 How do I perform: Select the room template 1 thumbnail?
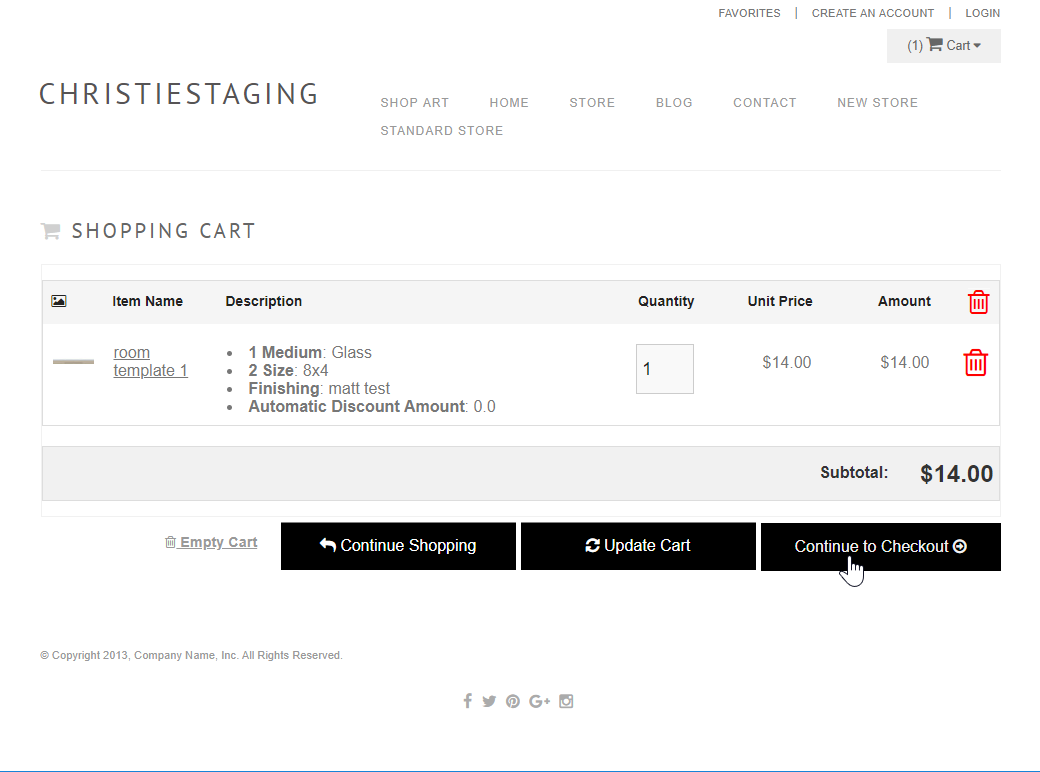coord(73,361)
